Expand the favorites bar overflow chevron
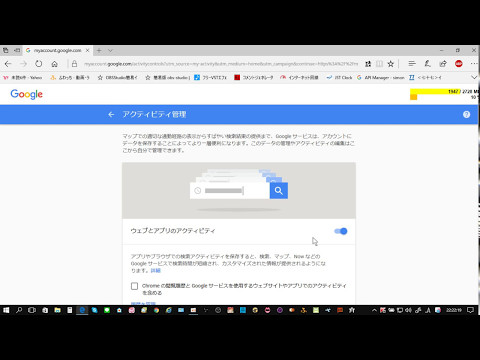The image size is (480, 360). click(474, 77)
